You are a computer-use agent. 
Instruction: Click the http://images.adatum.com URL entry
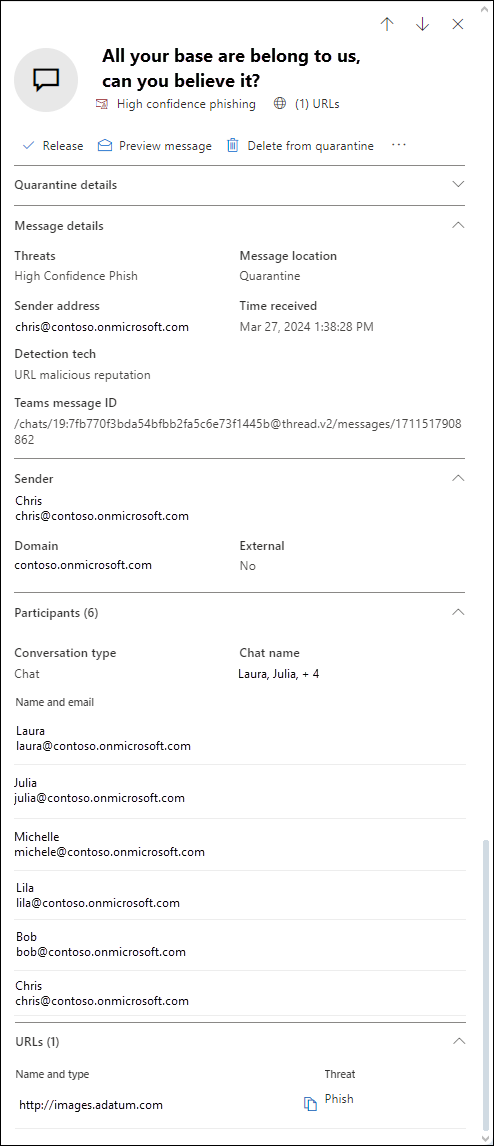pos(91,1104)
